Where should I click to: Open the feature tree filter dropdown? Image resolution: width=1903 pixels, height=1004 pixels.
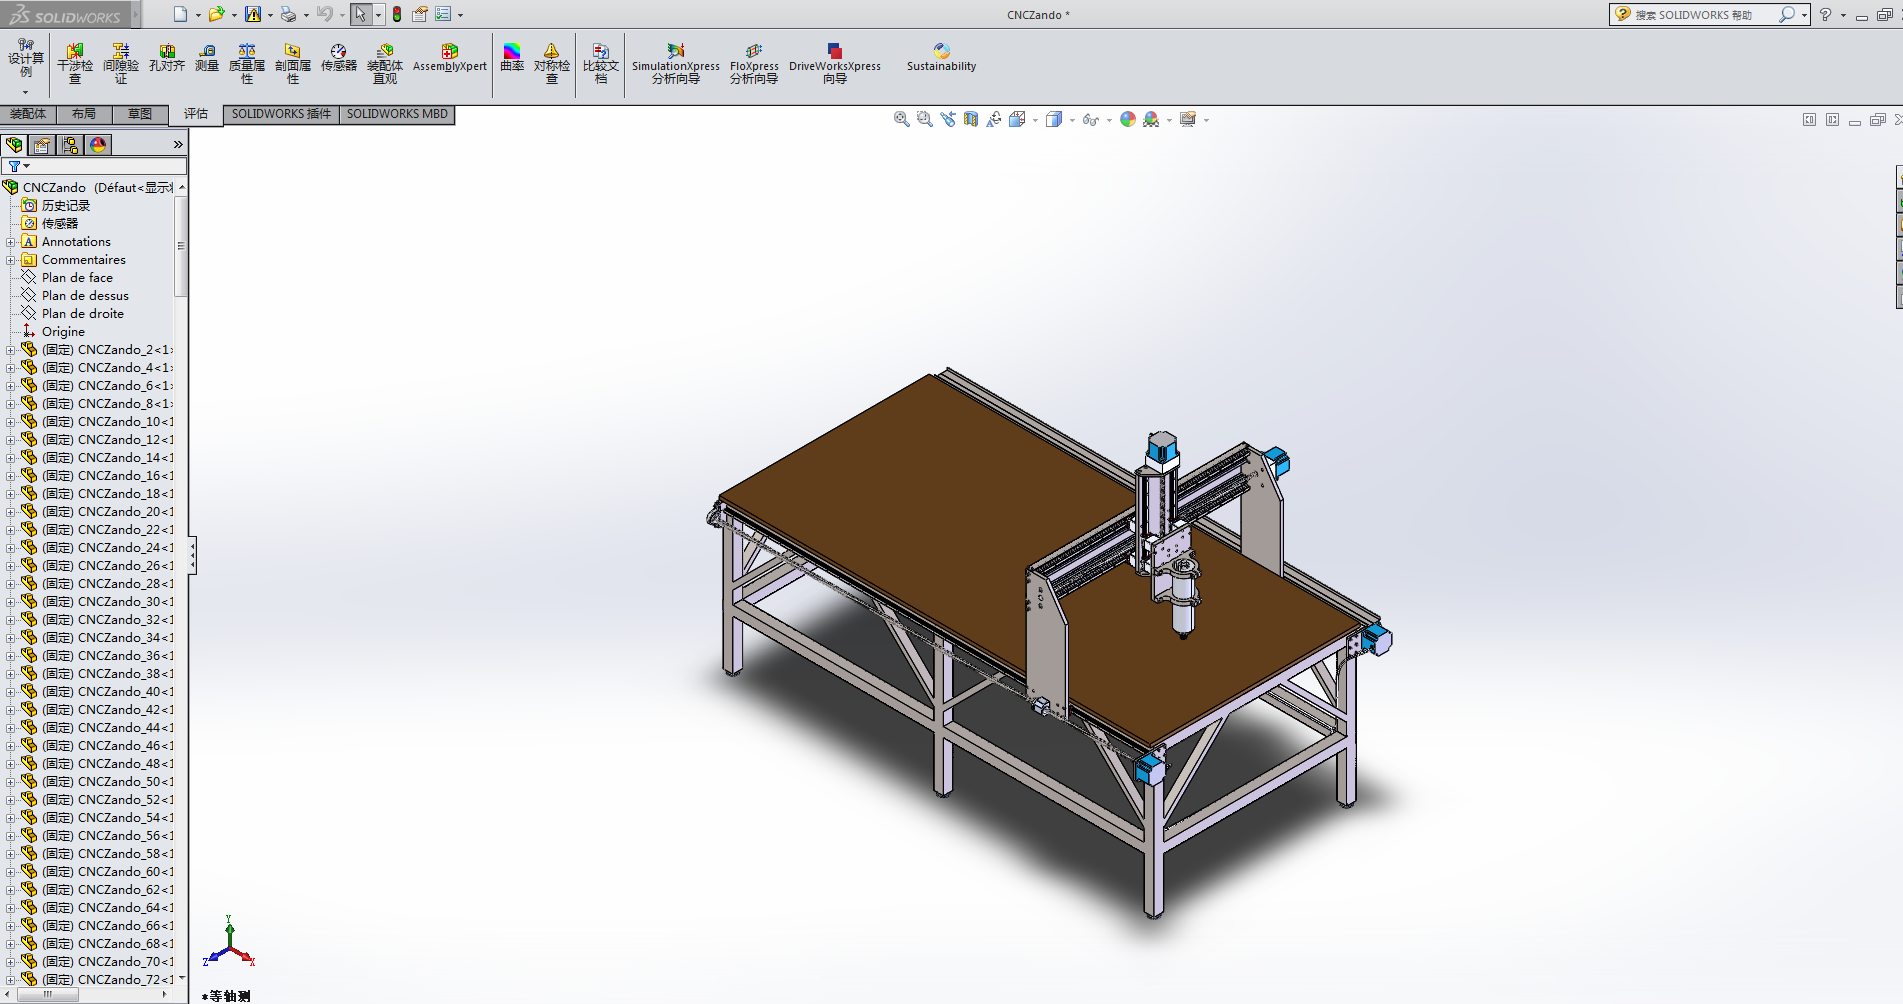[x=18, y=166]
